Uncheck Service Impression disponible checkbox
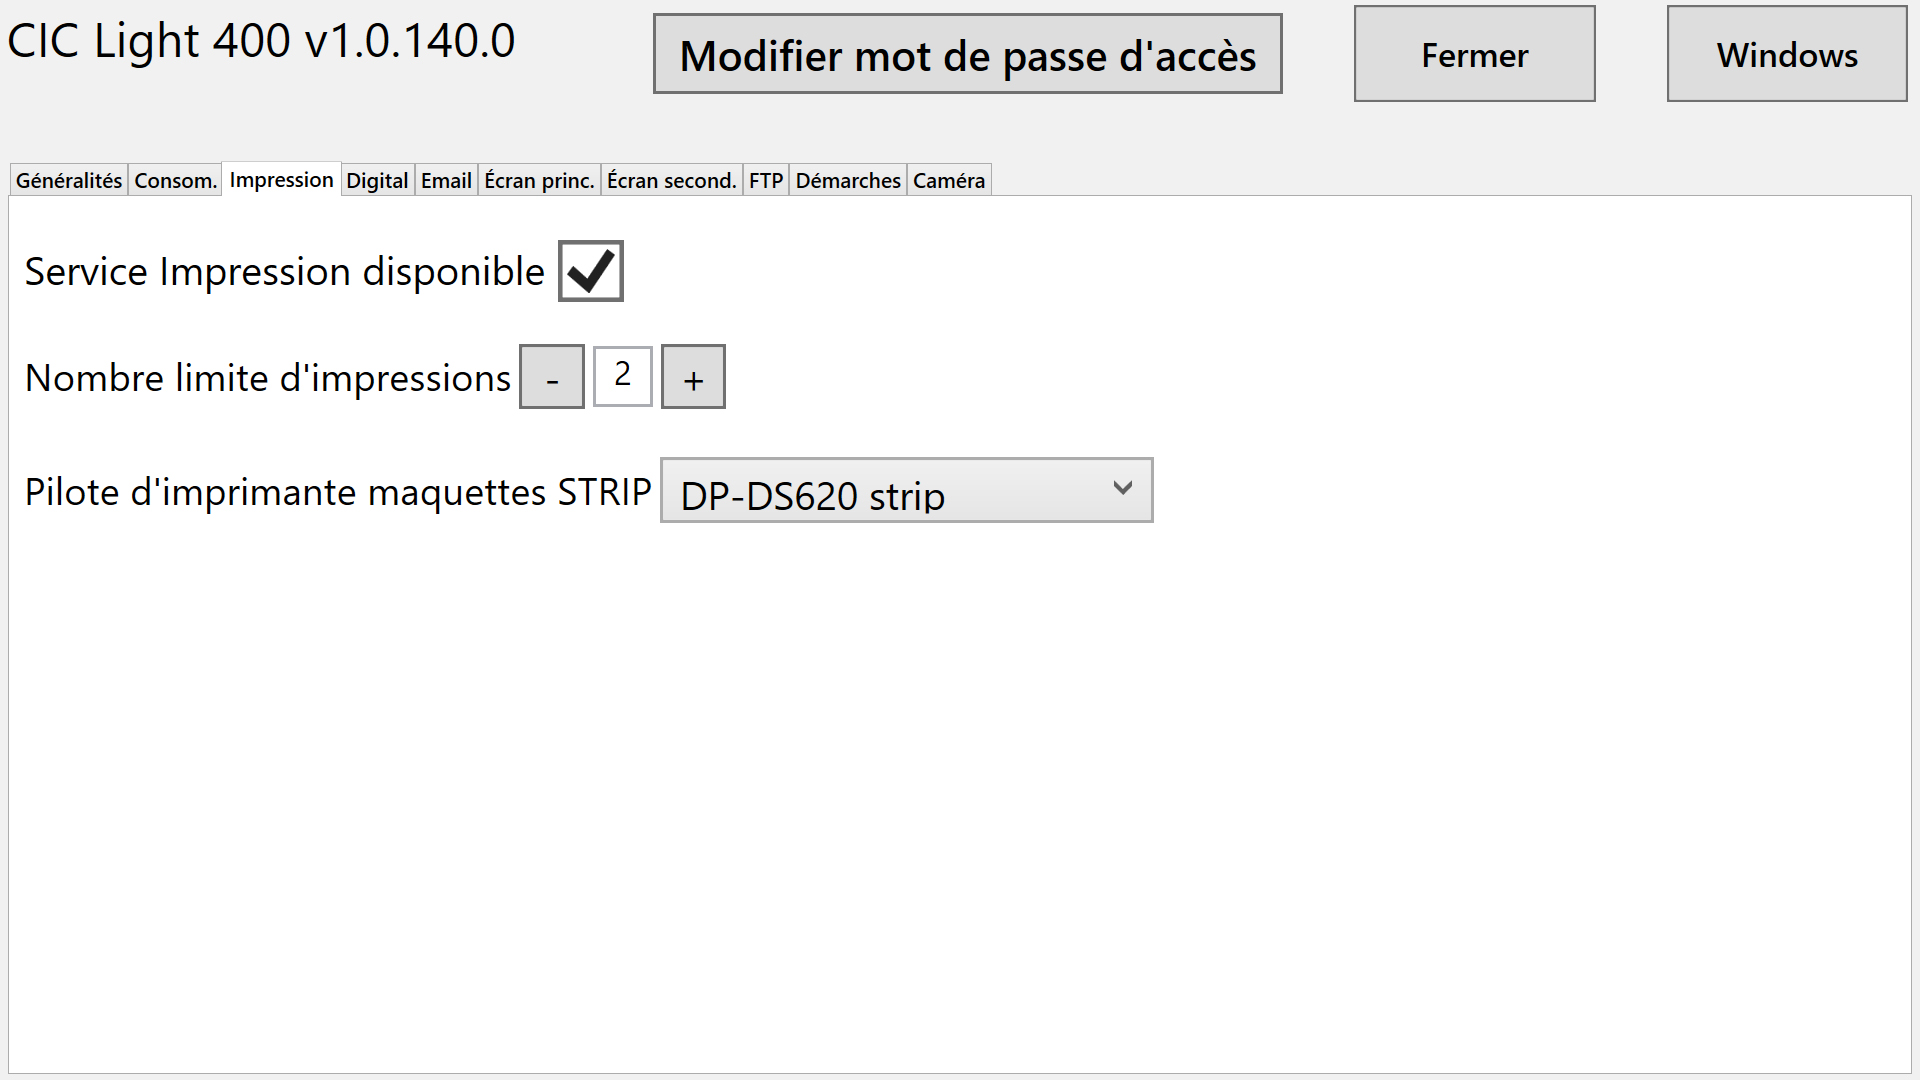Image resolution: width=1920 pixels, height=1080 pixels. (x=590, y=271)
